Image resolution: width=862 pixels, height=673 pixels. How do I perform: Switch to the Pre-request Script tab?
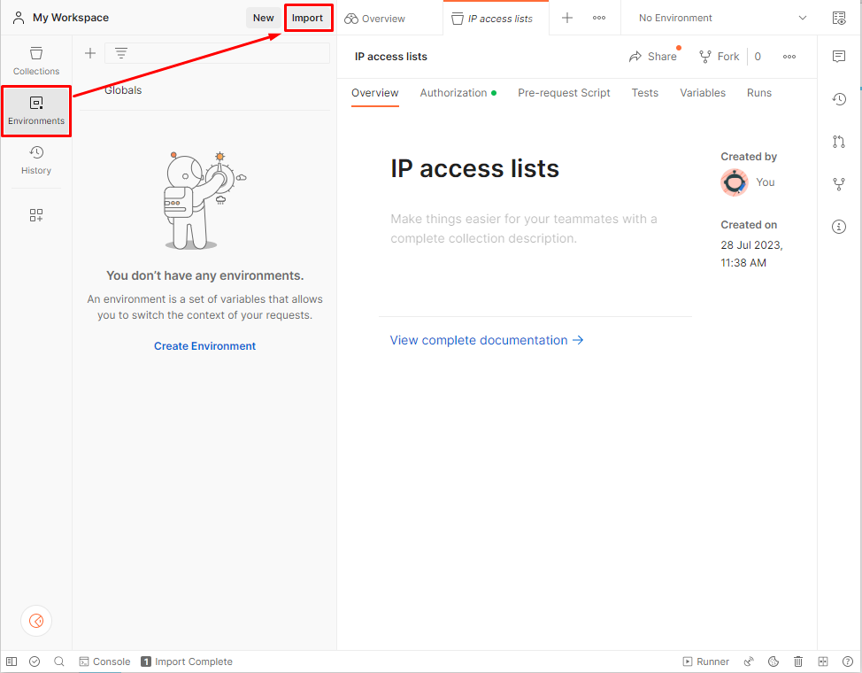(564, 93)
